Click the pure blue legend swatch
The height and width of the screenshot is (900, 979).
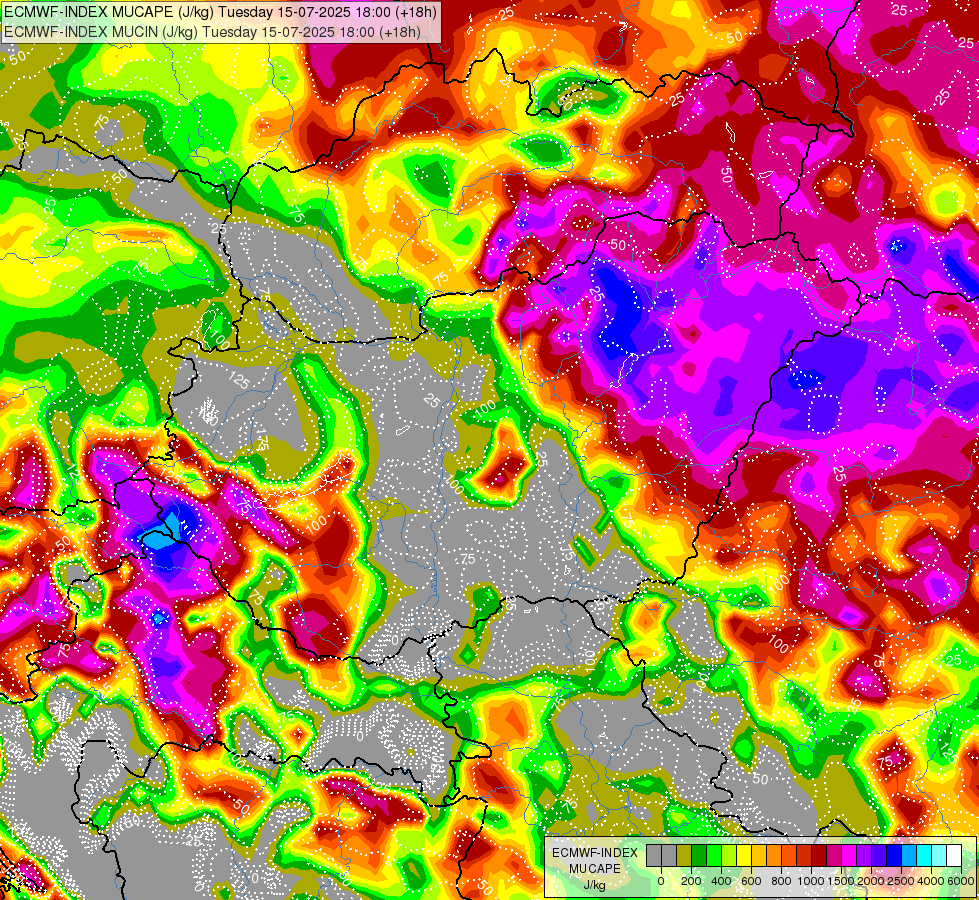pyautogui.click(x=894, y=856)
